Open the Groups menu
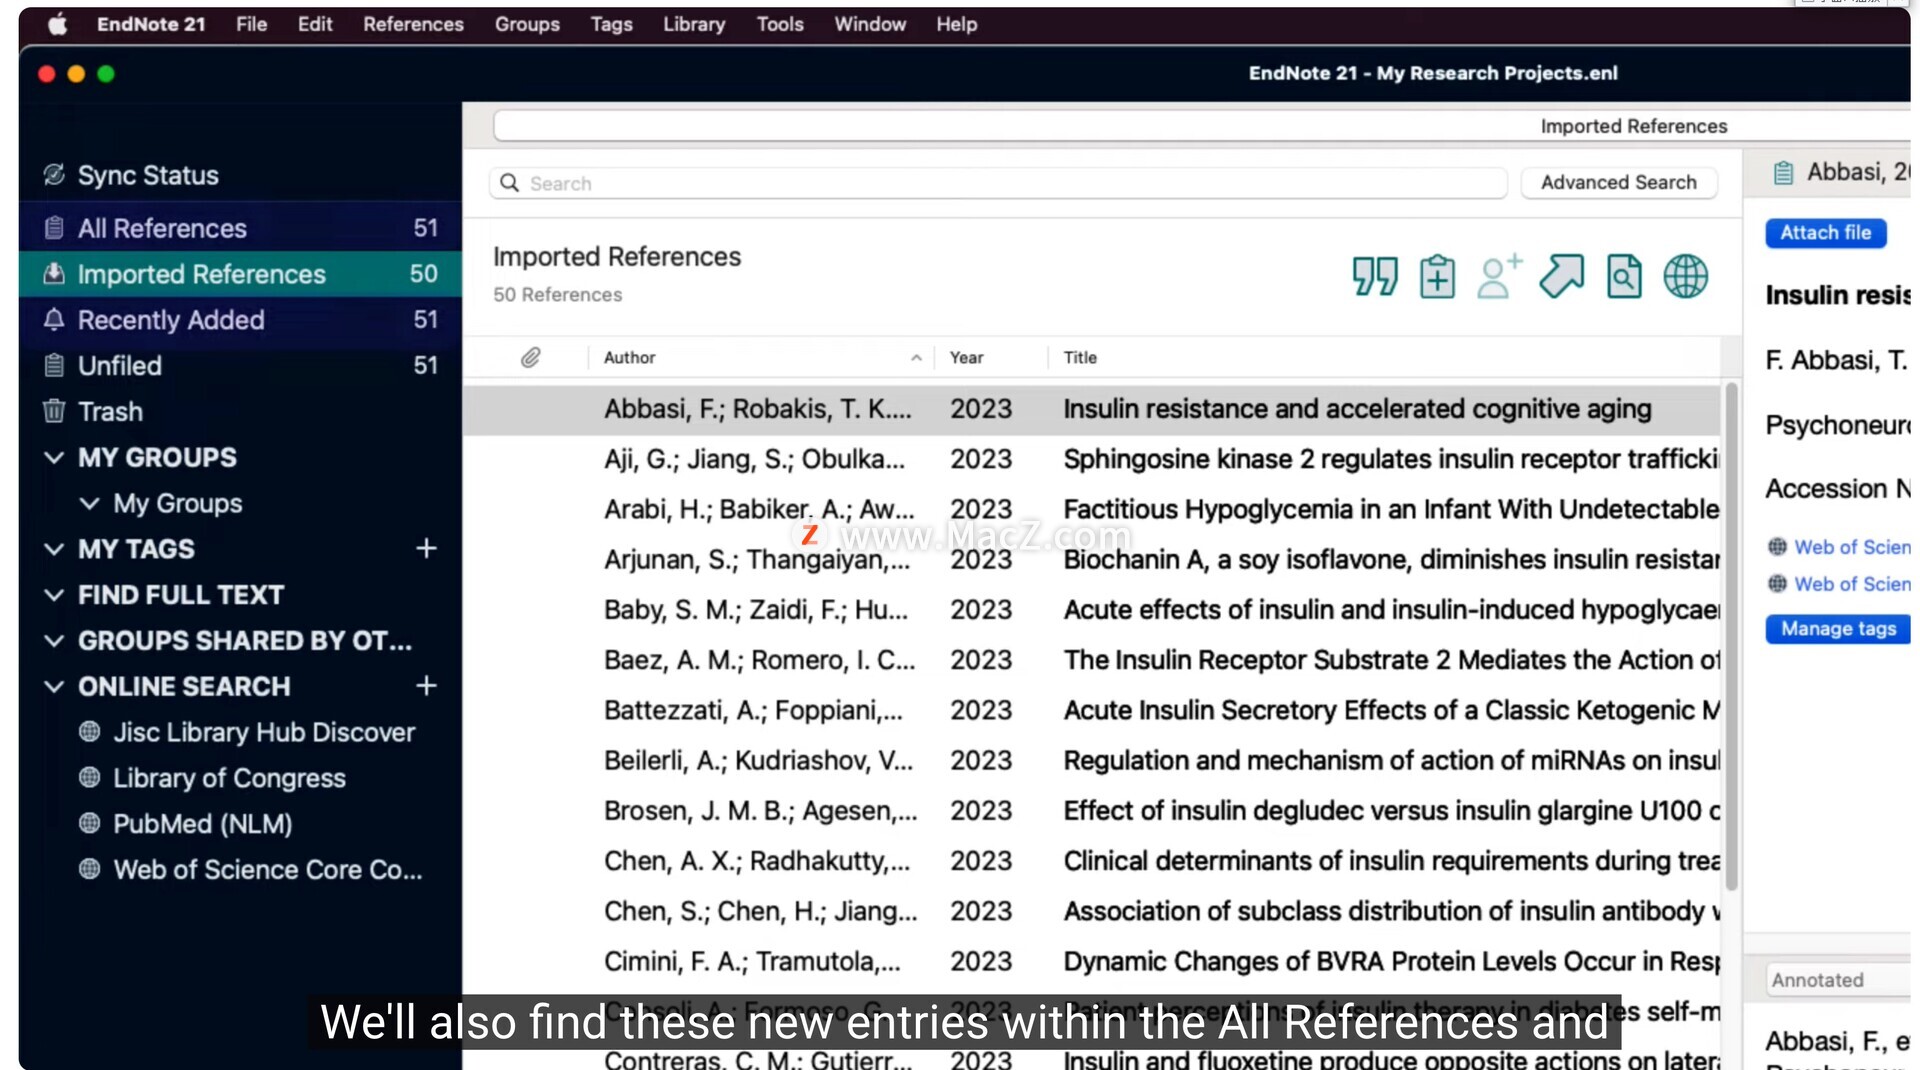 [x=527, y=24]
